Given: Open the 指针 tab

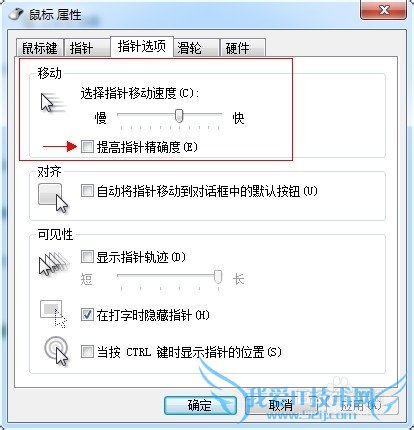Looking at the screenshot, I should click(87, 48).
